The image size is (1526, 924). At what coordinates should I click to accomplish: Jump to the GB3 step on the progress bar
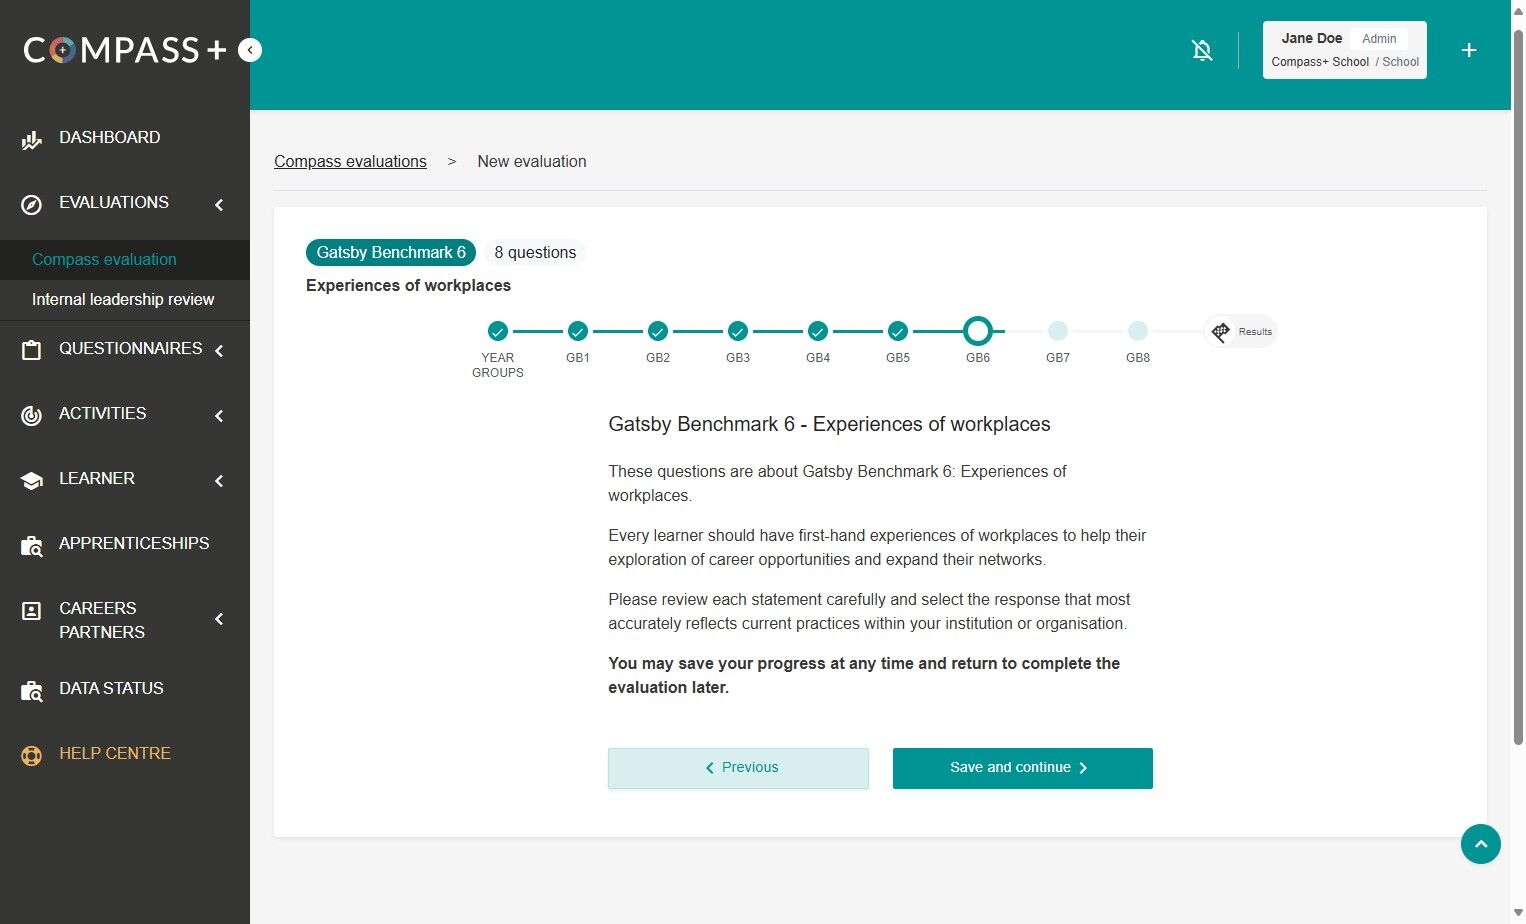[x=737, y=331]
